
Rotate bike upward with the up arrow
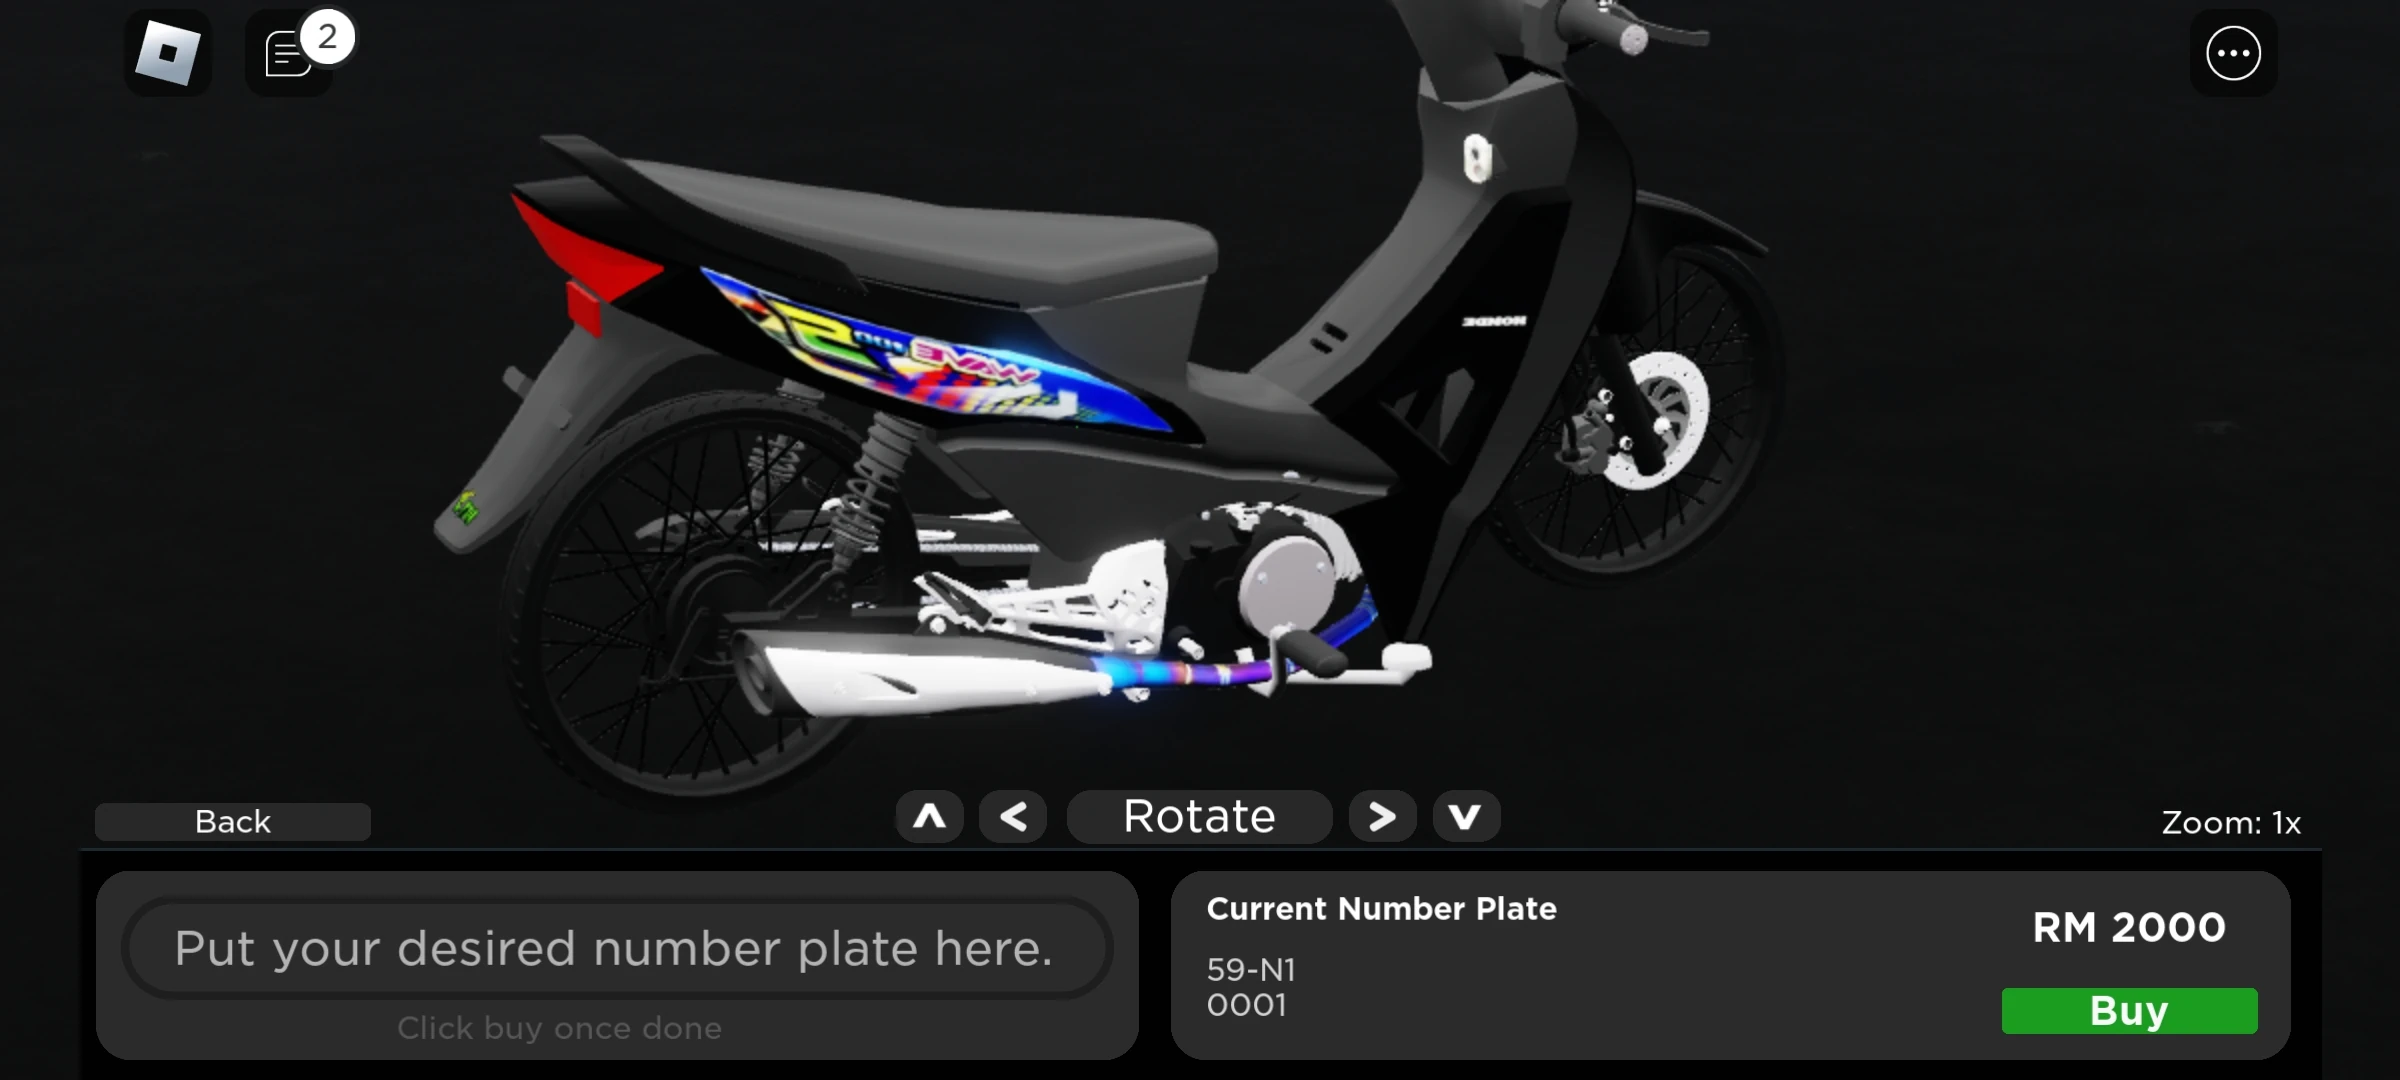tap(929, 817)
